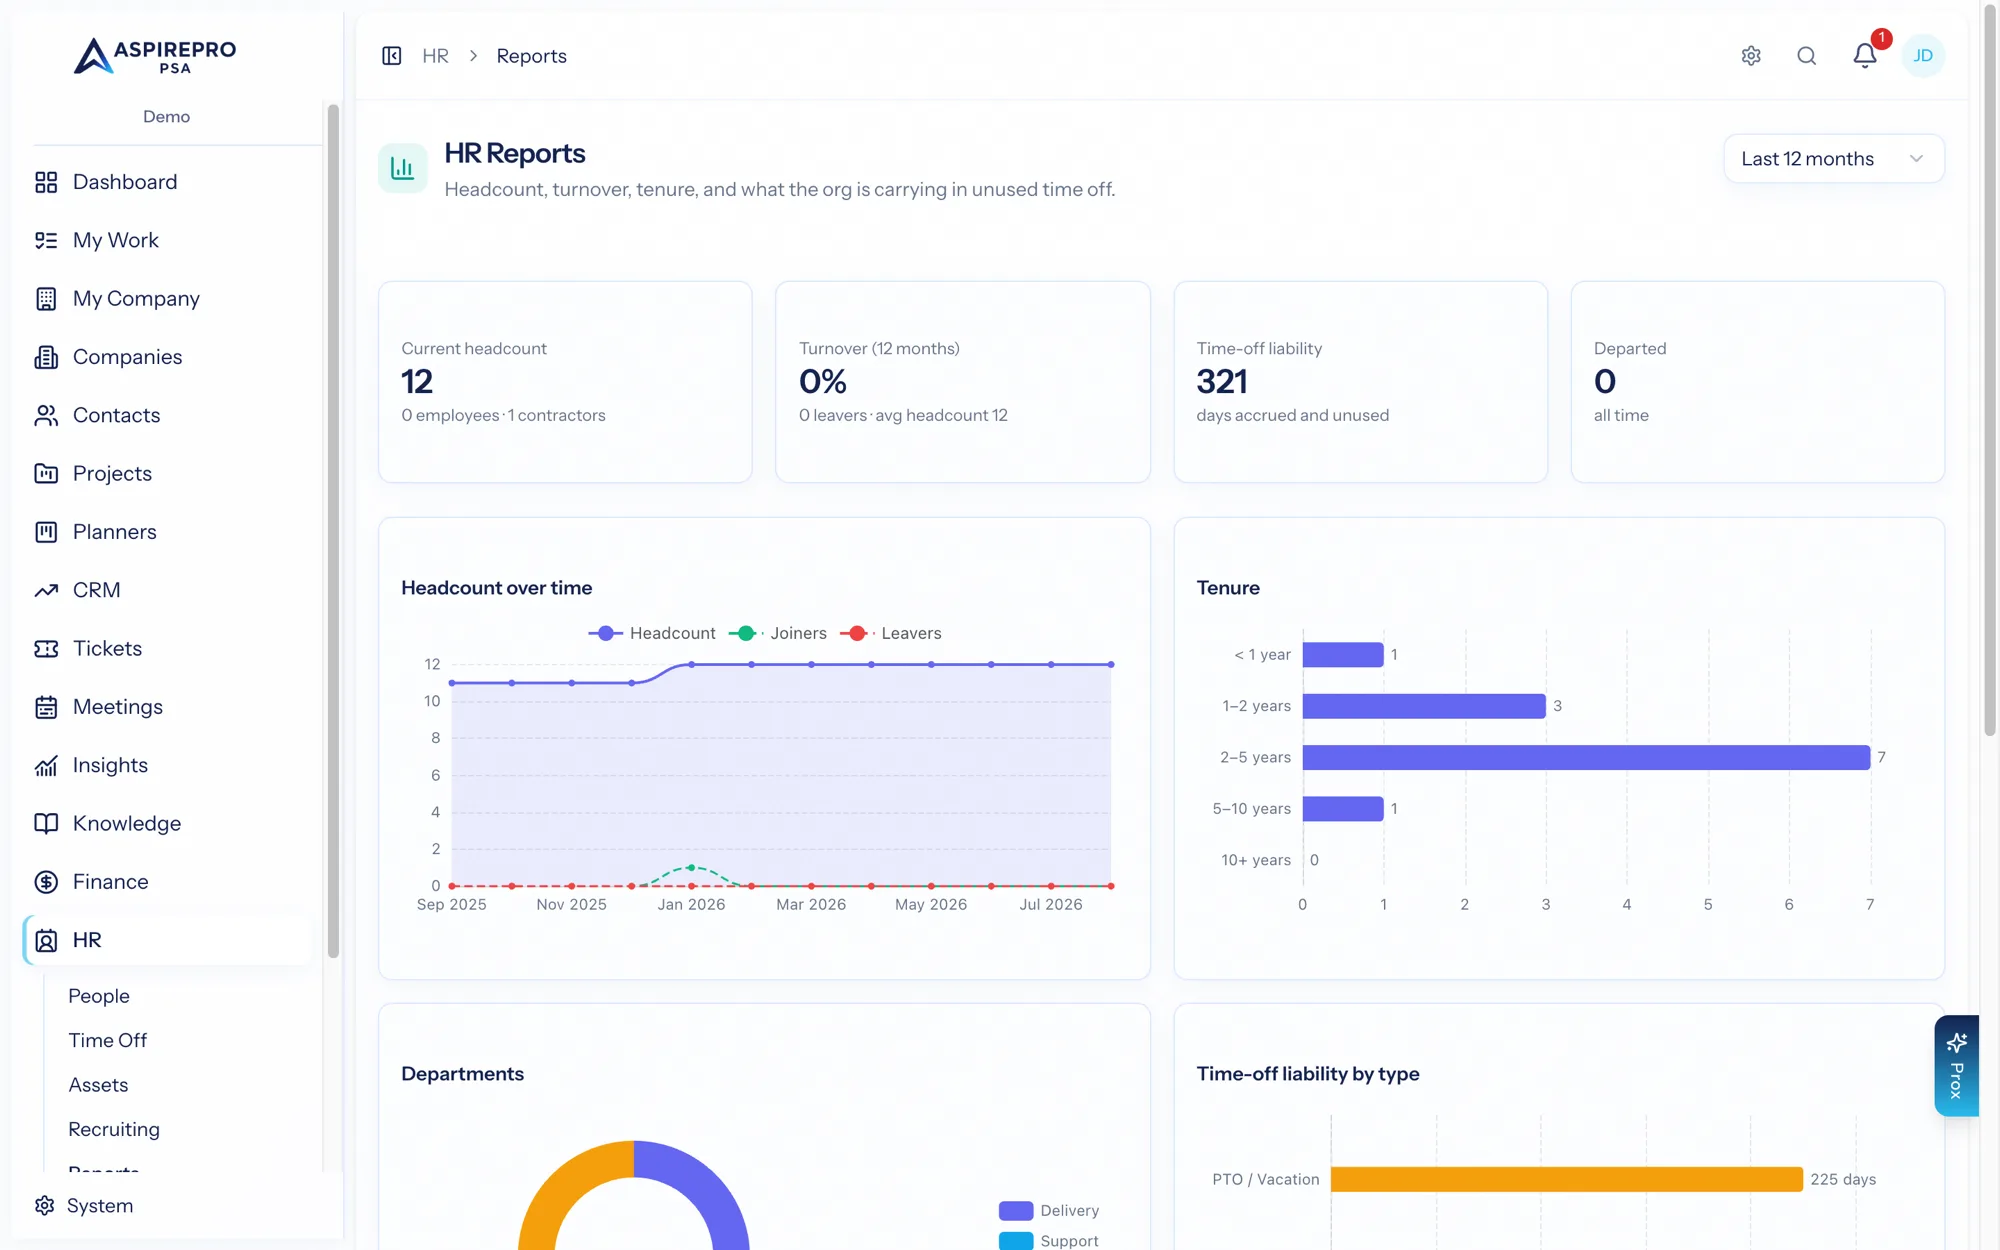Click the Knowledge book icon
Screen dimensions: 2000x1250
46,823
